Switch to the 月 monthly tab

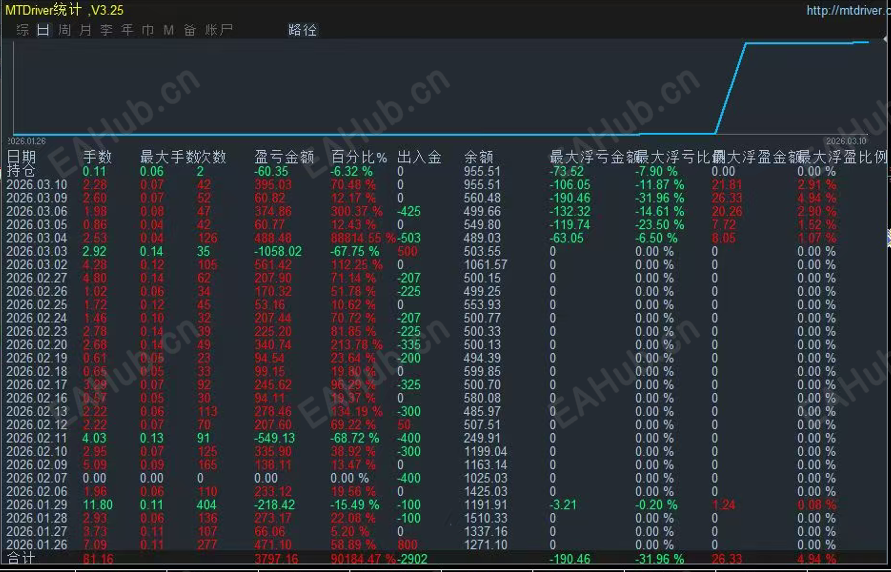[86, 30]
